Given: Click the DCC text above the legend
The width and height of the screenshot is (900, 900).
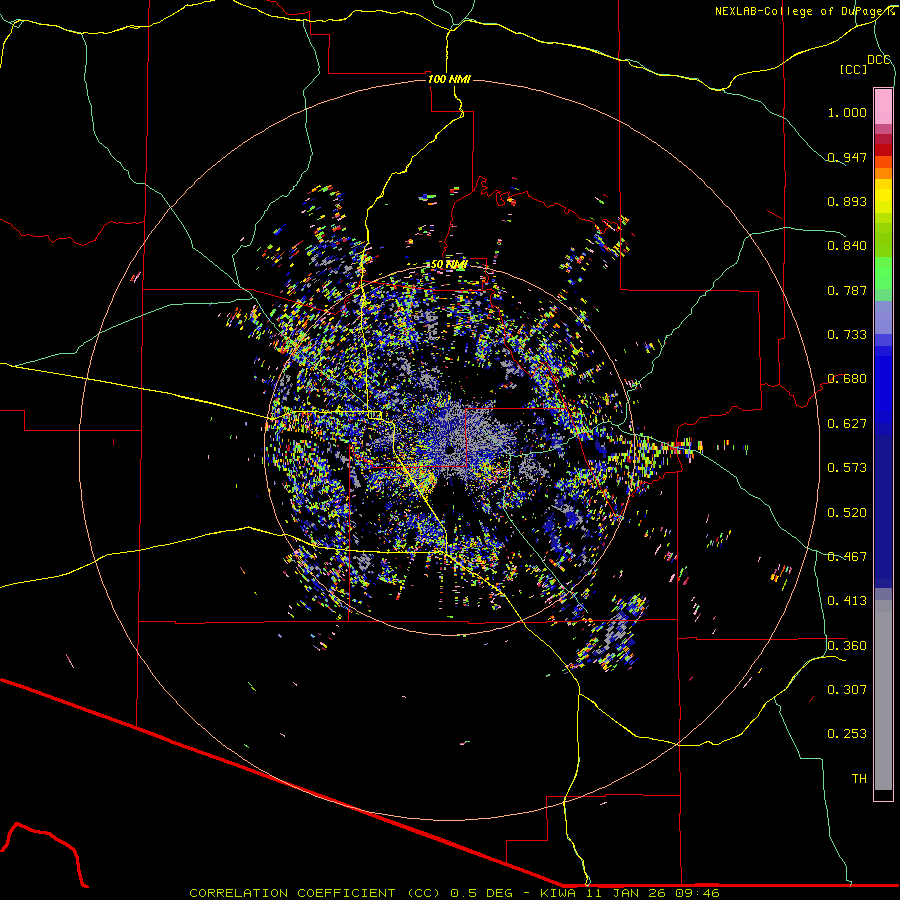Looking at the screenshot, I should point(878,60).
